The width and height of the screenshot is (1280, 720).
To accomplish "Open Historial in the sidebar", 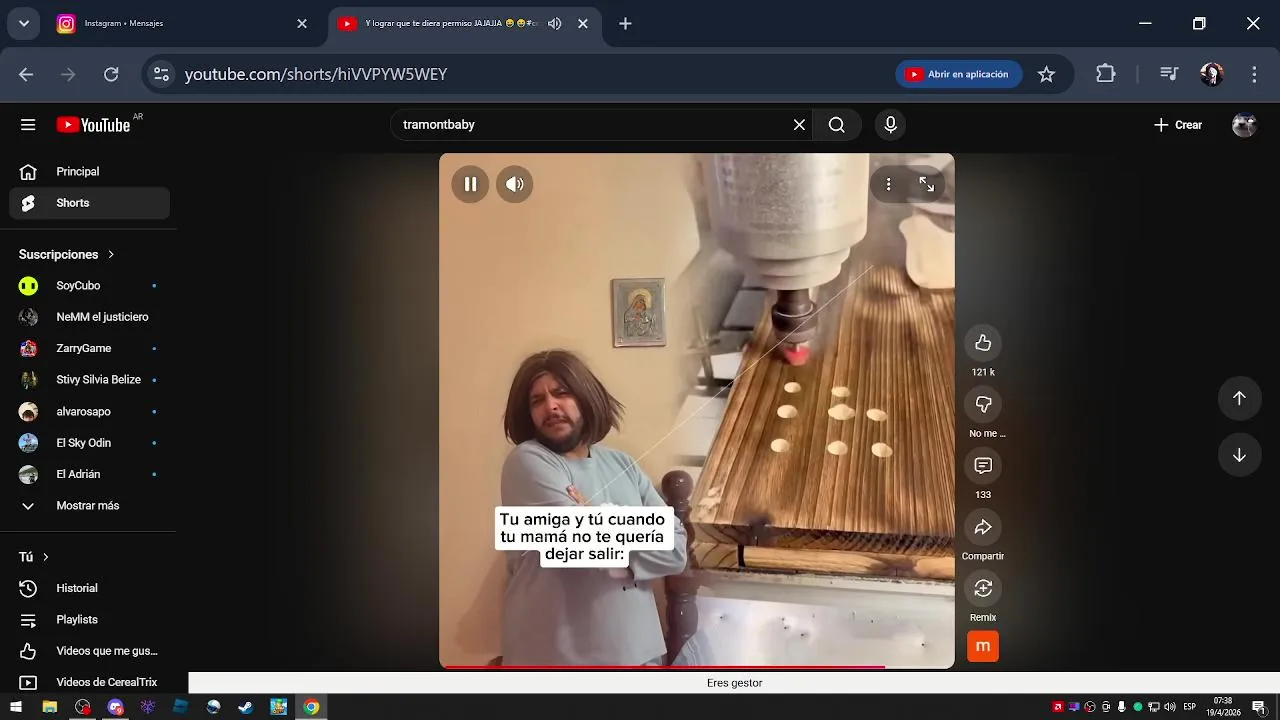I will pyautogui.click(x=90, y=589).
